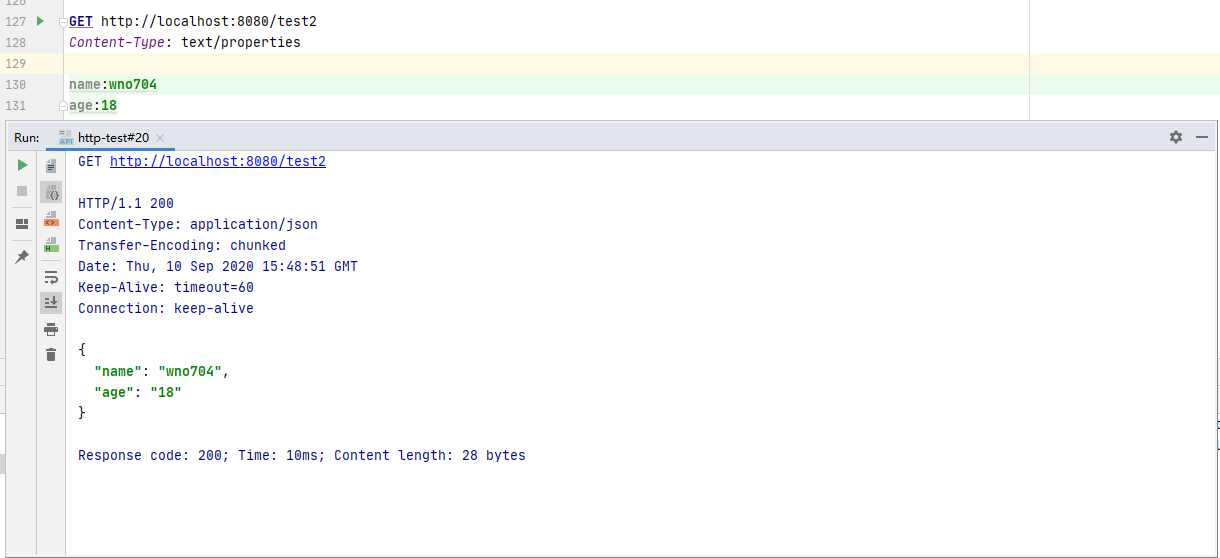Open localhost:8080/test2 link in output
The width and height of the screenshot is (1220, 558).
coord(217,161)
